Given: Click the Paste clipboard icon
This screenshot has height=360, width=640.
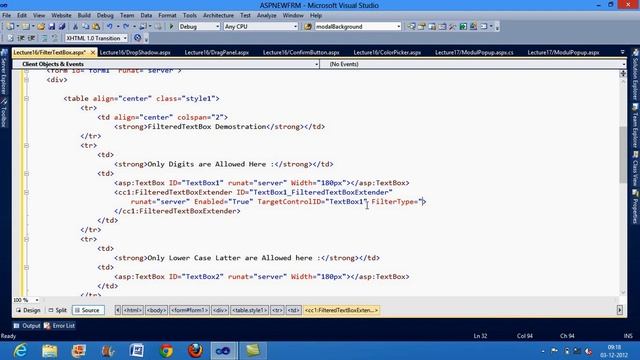Looking at the screenshot, I should [96, 27].
